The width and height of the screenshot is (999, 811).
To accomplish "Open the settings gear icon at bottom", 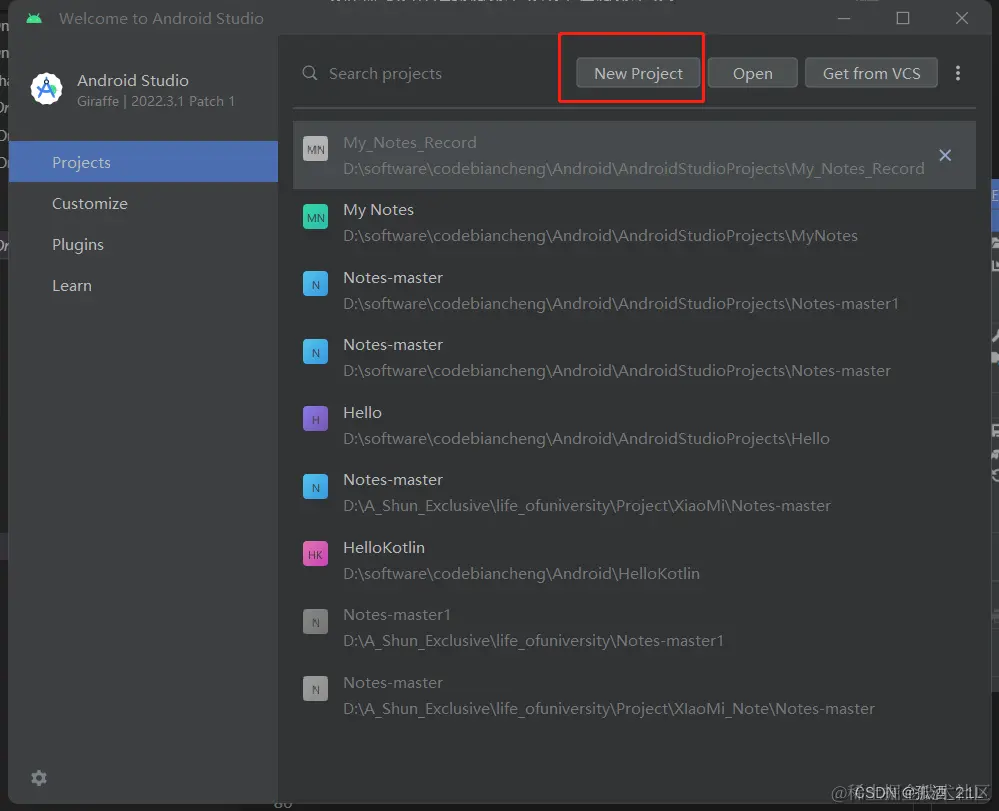I will (x=39, y=778).
